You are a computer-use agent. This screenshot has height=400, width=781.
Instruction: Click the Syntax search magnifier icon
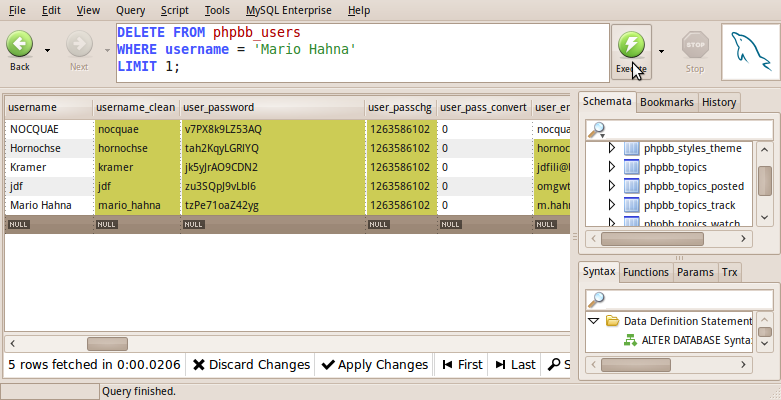pyautogui.click(x=596, y=299)
